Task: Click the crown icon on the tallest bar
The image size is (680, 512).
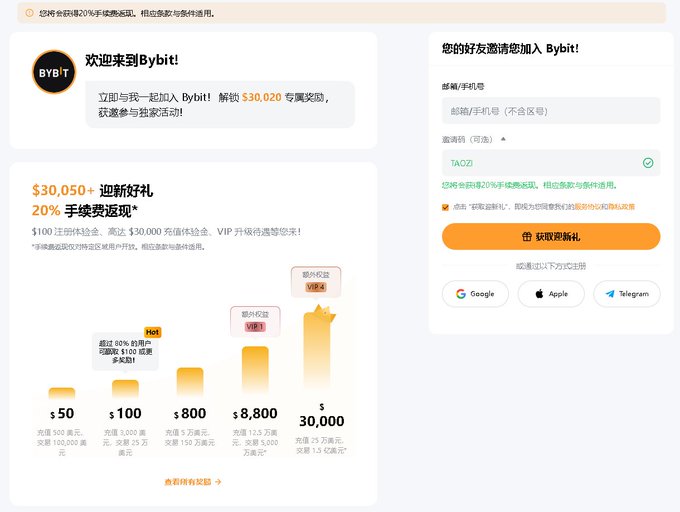Action: coord(324,313)
